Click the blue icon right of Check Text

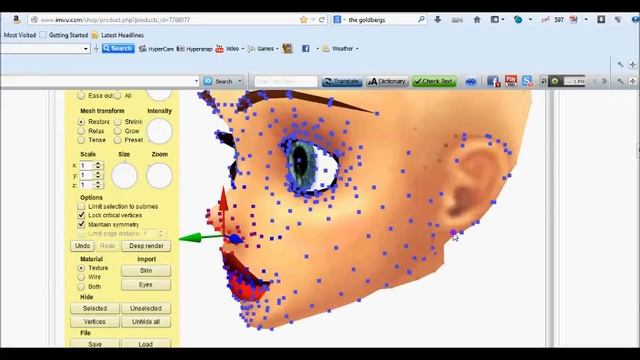tap(471, 81)
